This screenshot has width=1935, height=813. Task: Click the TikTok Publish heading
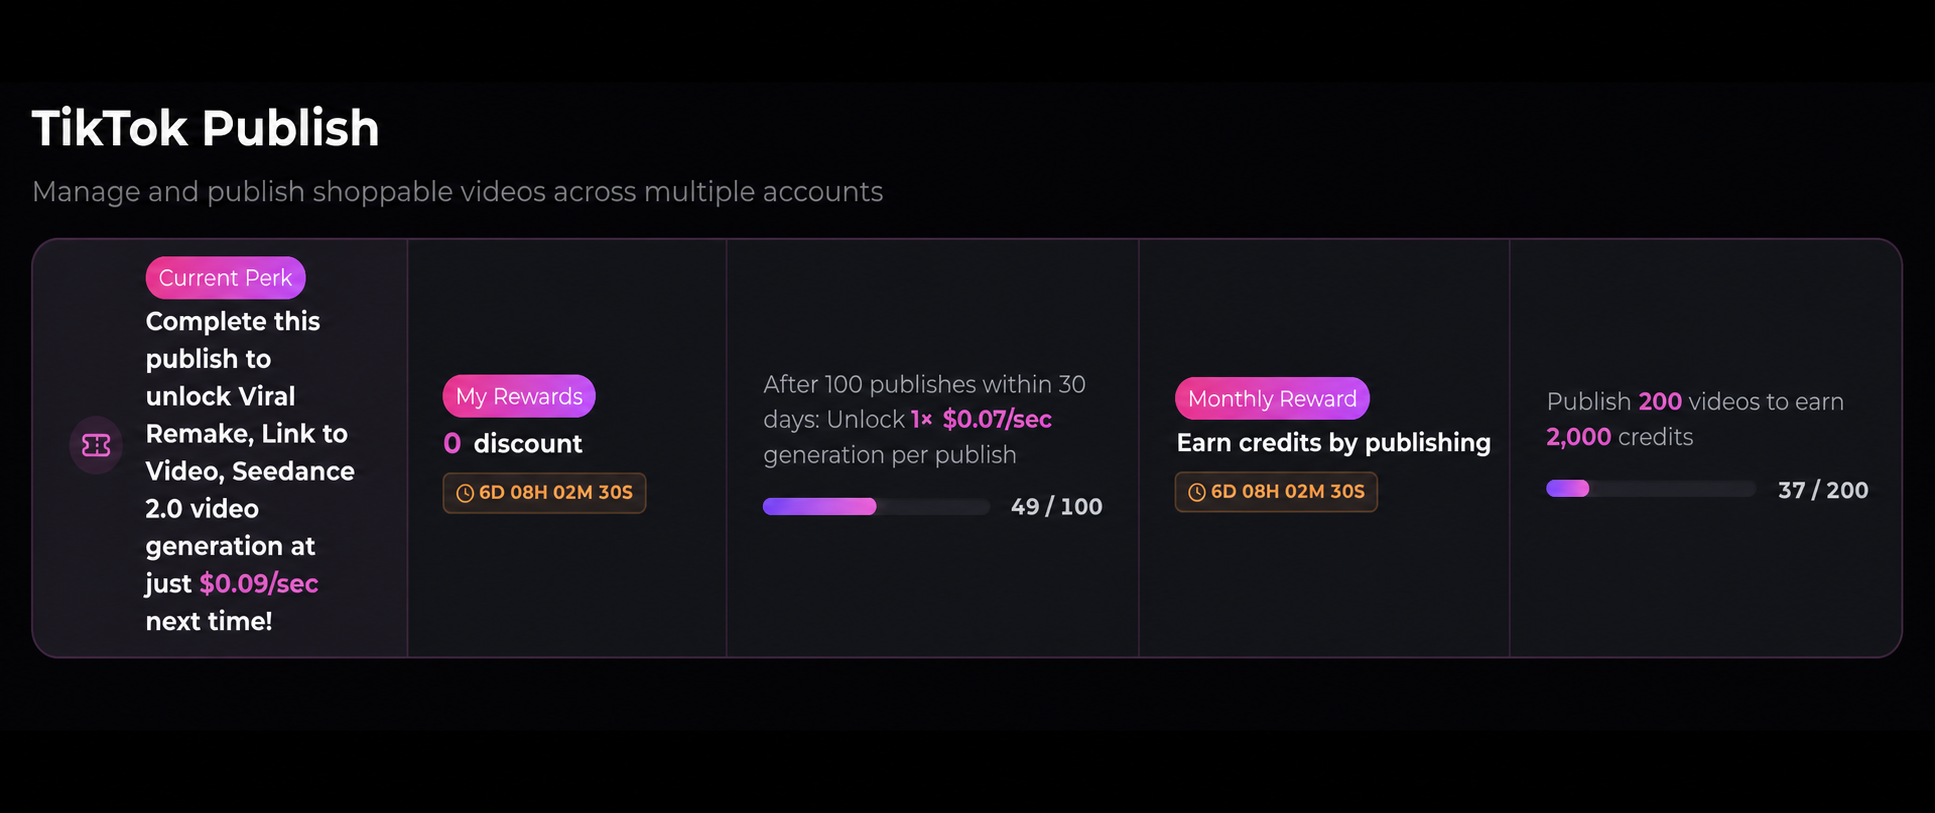point(206,129)
